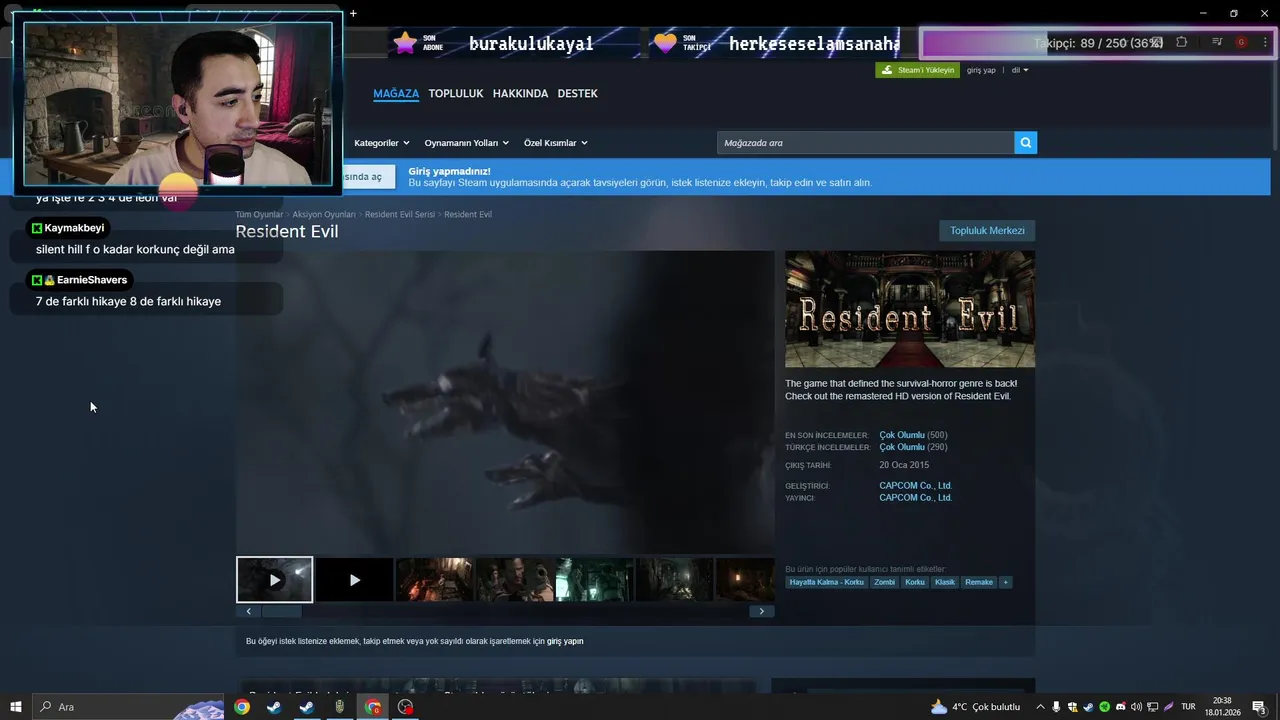Viewport: 1280px width, 720px height.
Task: Open Tüm Oyunlar breadcrumb
Action: (x=259, y=214)
